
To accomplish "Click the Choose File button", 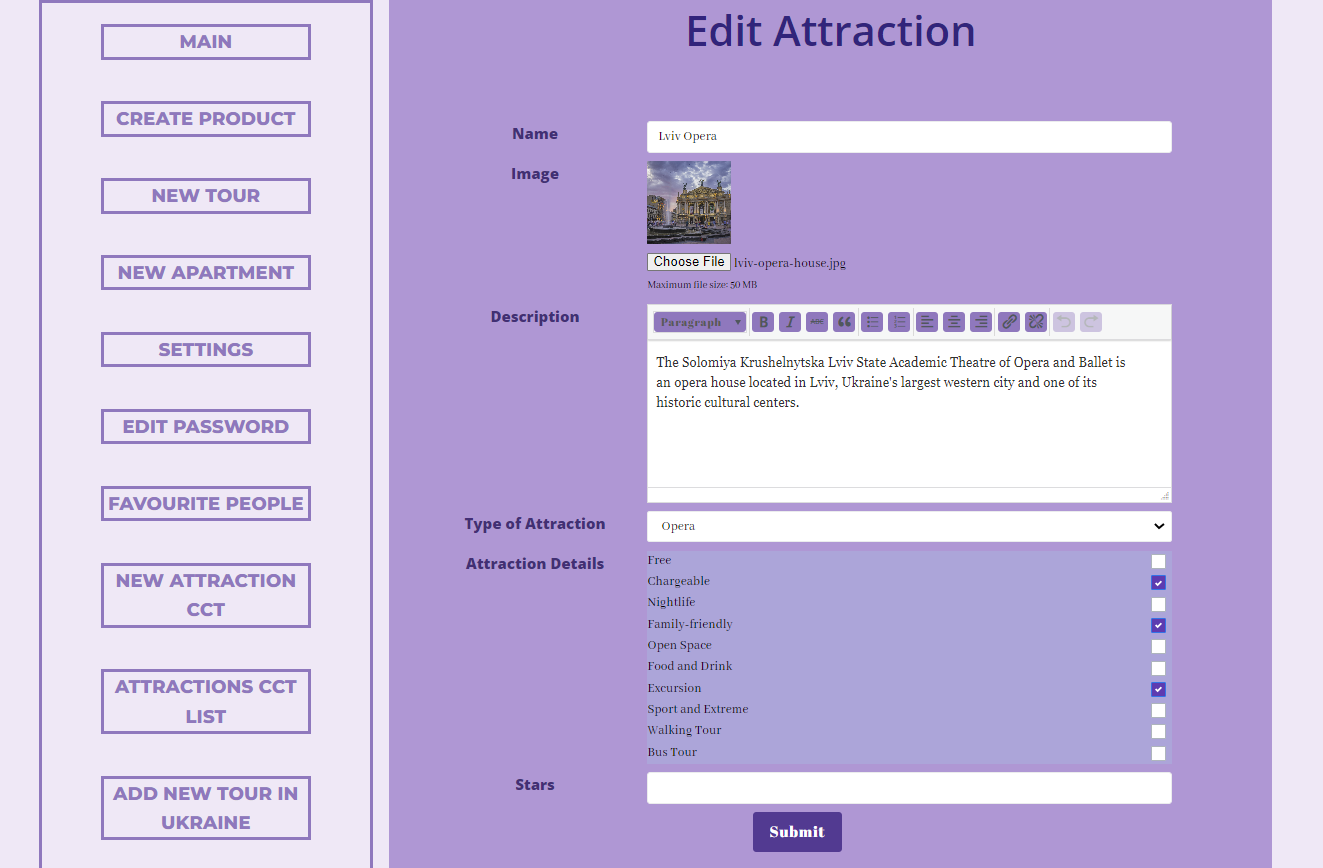I will (x=689, y=262).
